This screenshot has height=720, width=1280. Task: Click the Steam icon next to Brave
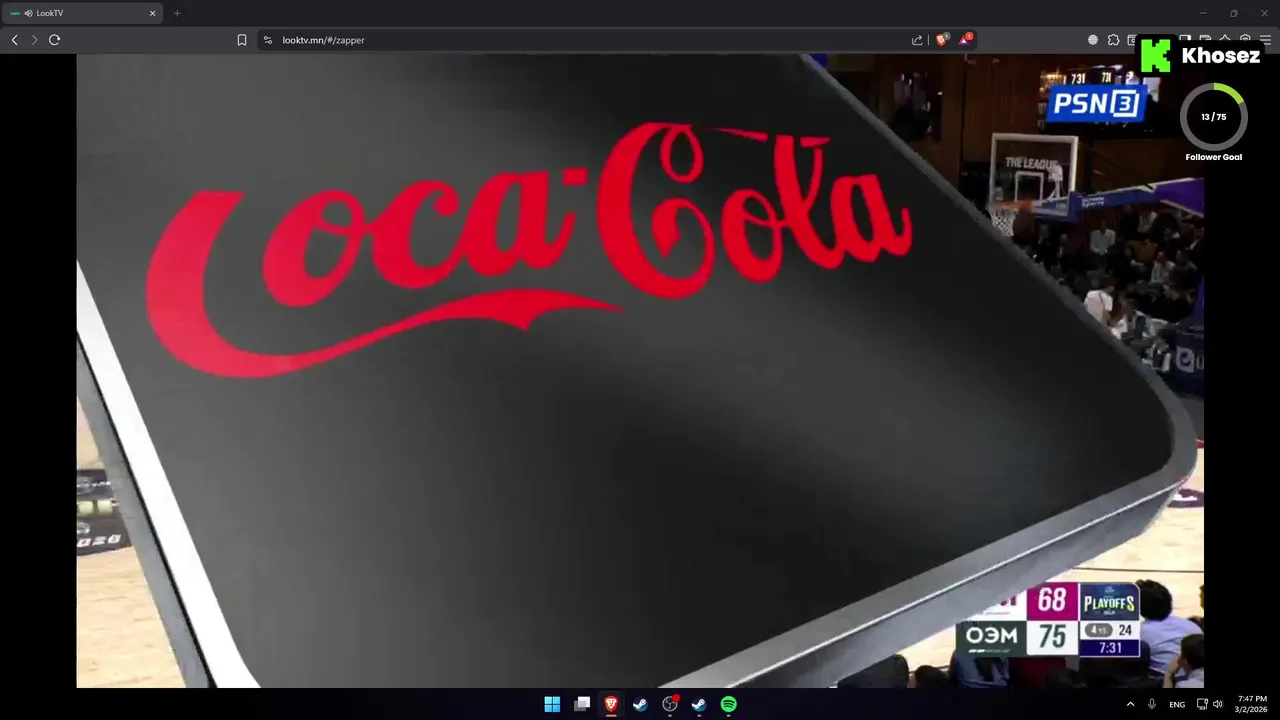pyautogui.click(x=640, y=704)
